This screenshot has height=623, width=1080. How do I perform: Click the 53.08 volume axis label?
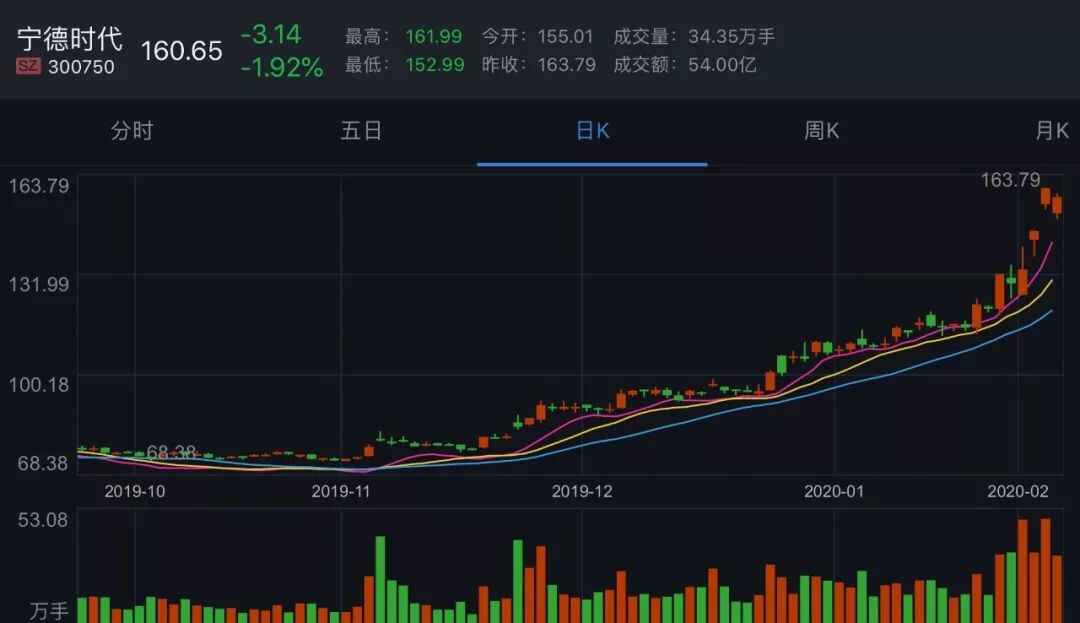(x=43, y=520)
